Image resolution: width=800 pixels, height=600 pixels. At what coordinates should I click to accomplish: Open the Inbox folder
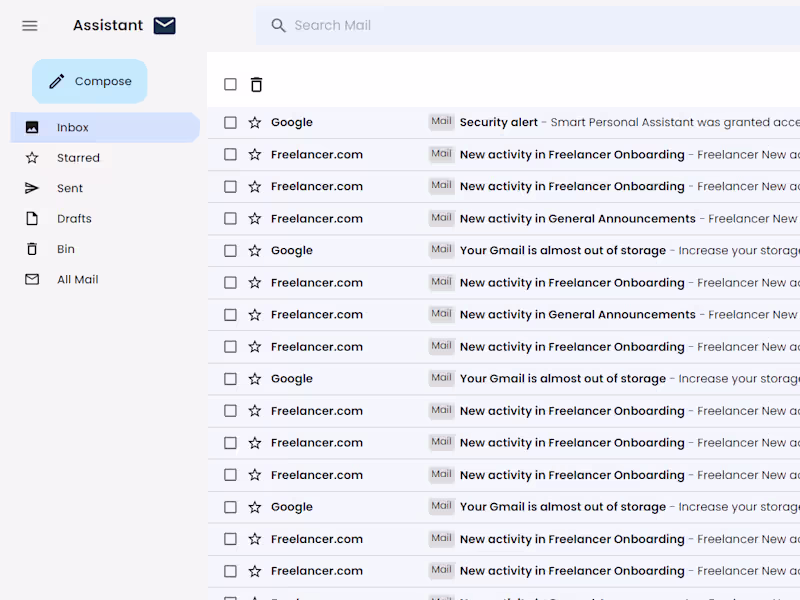(x=72, y=128)
